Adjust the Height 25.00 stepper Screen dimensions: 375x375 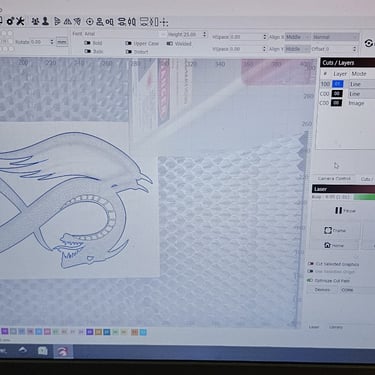(x=204, y=34)
